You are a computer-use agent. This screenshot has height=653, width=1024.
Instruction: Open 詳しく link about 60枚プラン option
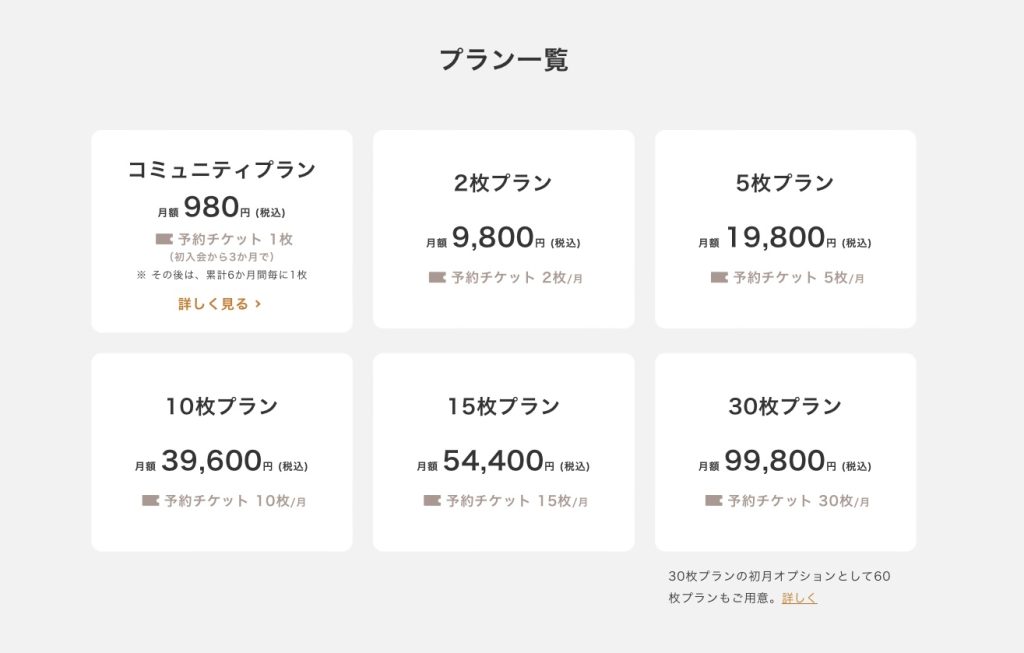click(799, 597)
